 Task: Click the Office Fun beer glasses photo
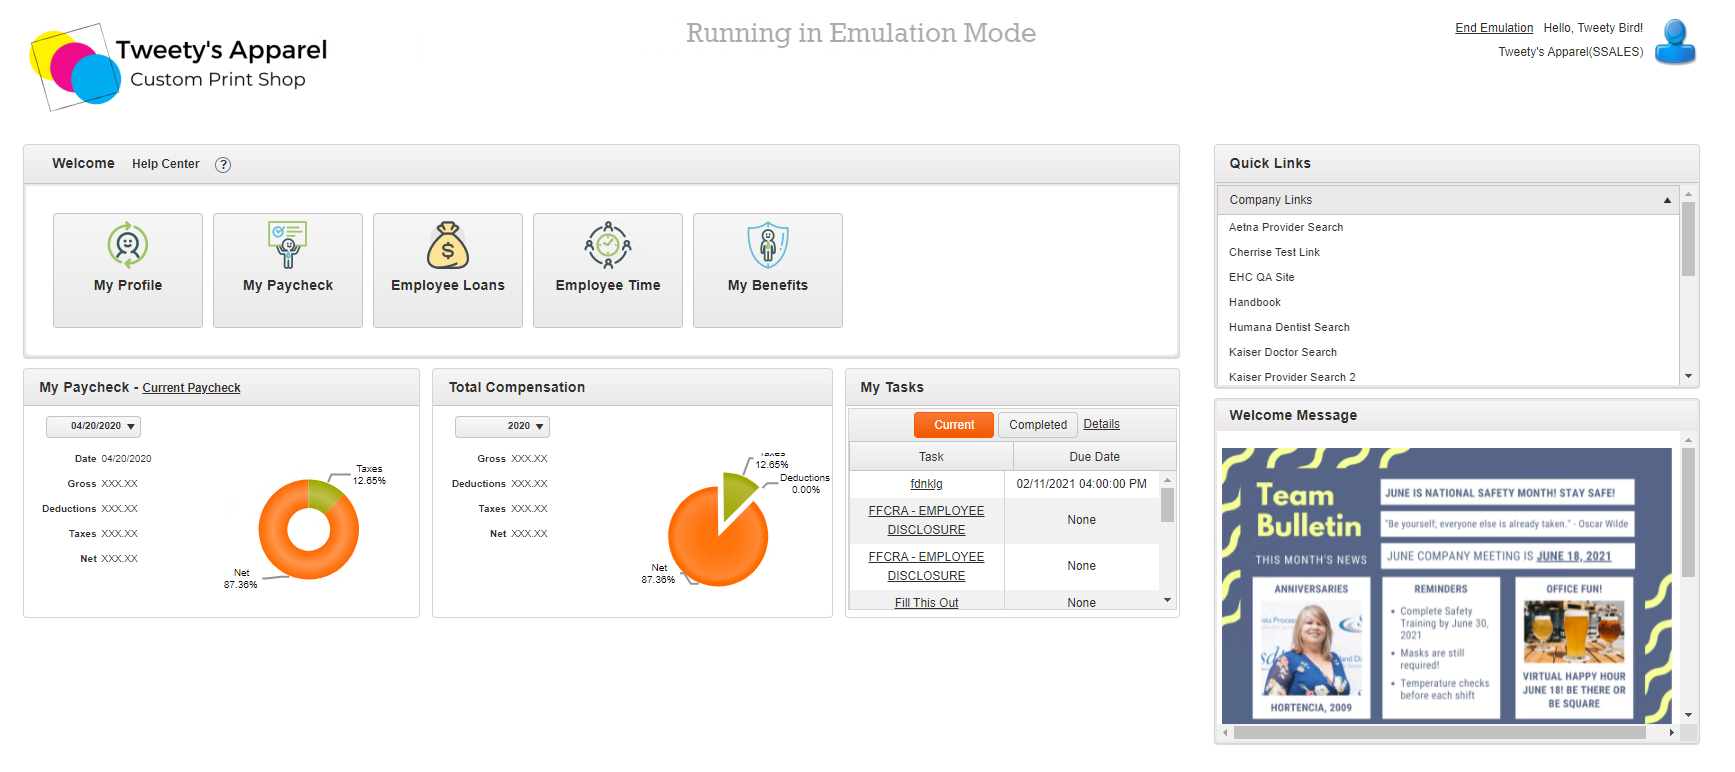[1574, 632]
